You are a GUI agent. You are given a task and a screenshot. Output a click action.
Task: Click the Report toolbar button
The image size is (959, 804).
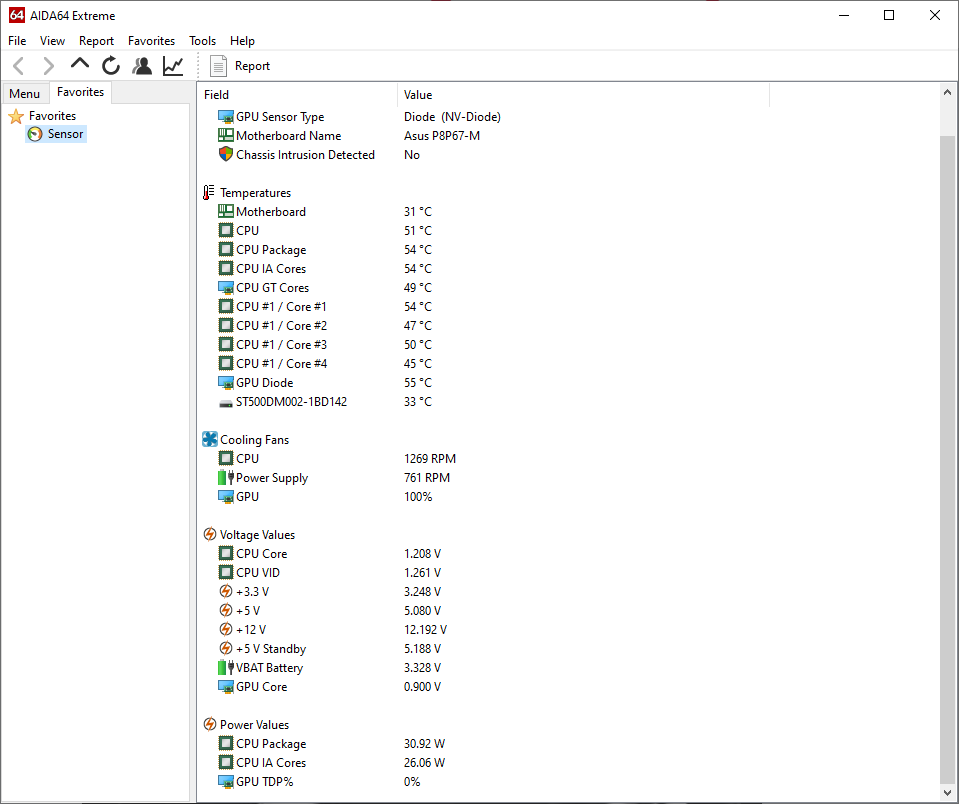pyautogui.click(x=240, y=66)
